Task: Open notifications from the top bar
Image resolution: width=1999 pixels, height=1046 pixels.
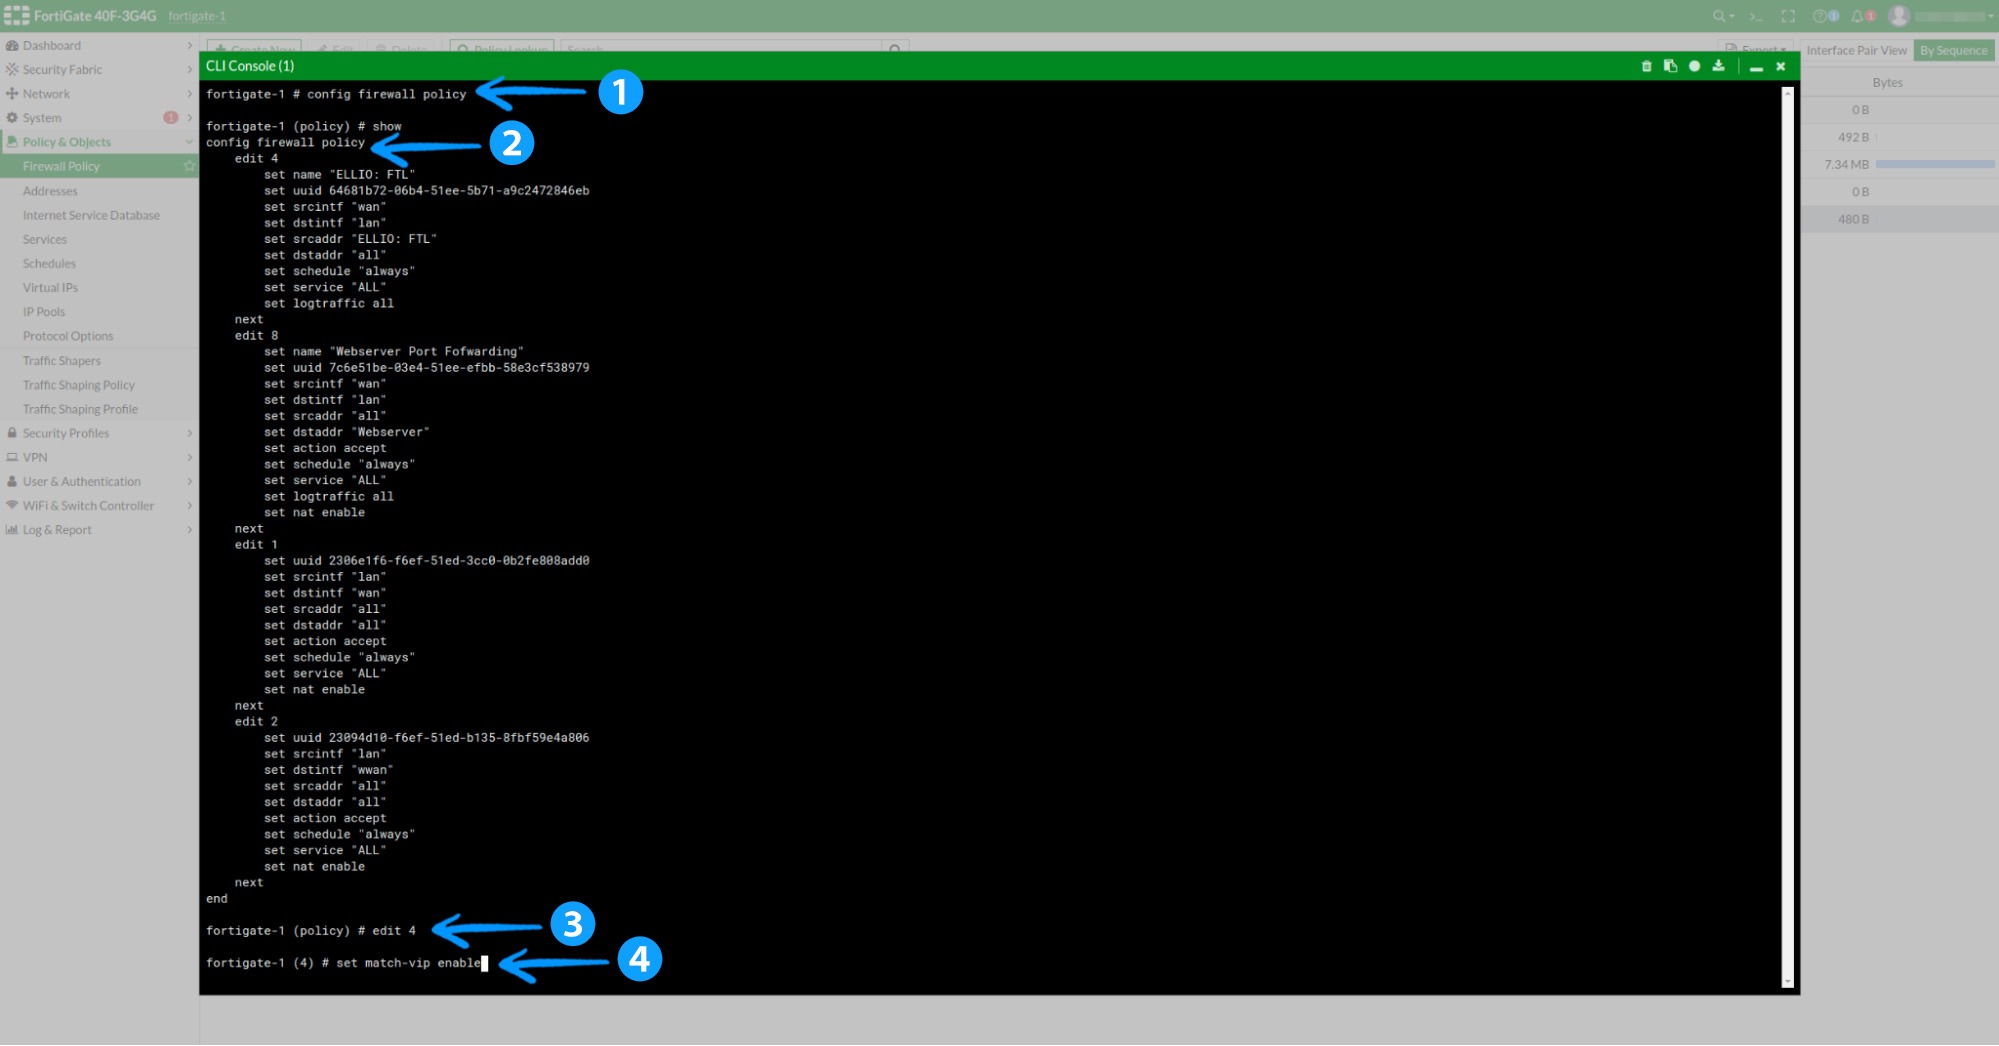Action: [1856, 16]
